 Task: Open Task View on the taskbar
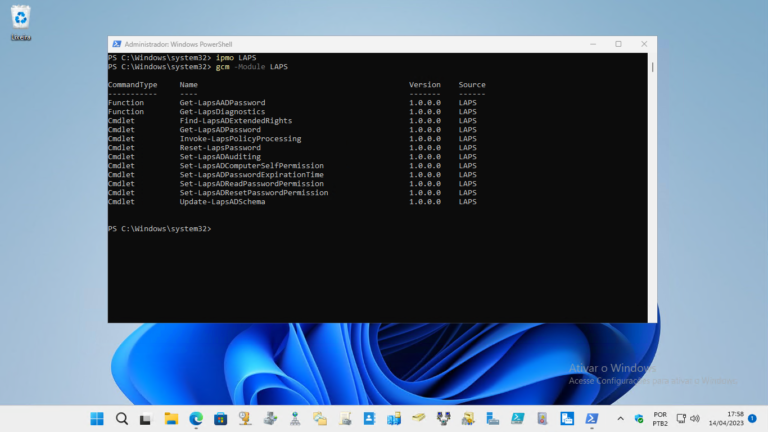coord(145,419)
